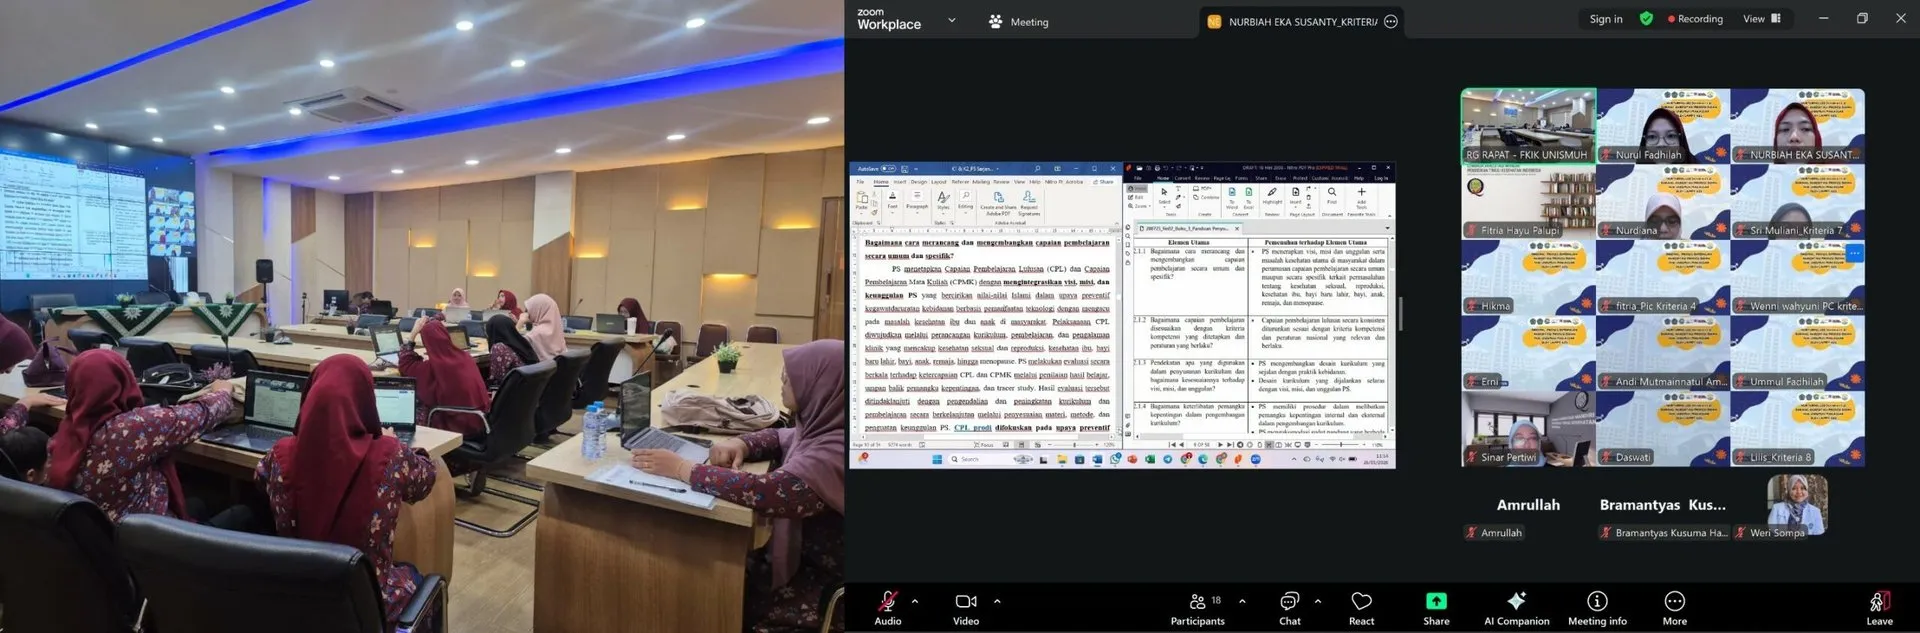Viewport: 1920px width, 633px height.
Task: Open the View layout menu
Action: click(x=1762, y=19)
